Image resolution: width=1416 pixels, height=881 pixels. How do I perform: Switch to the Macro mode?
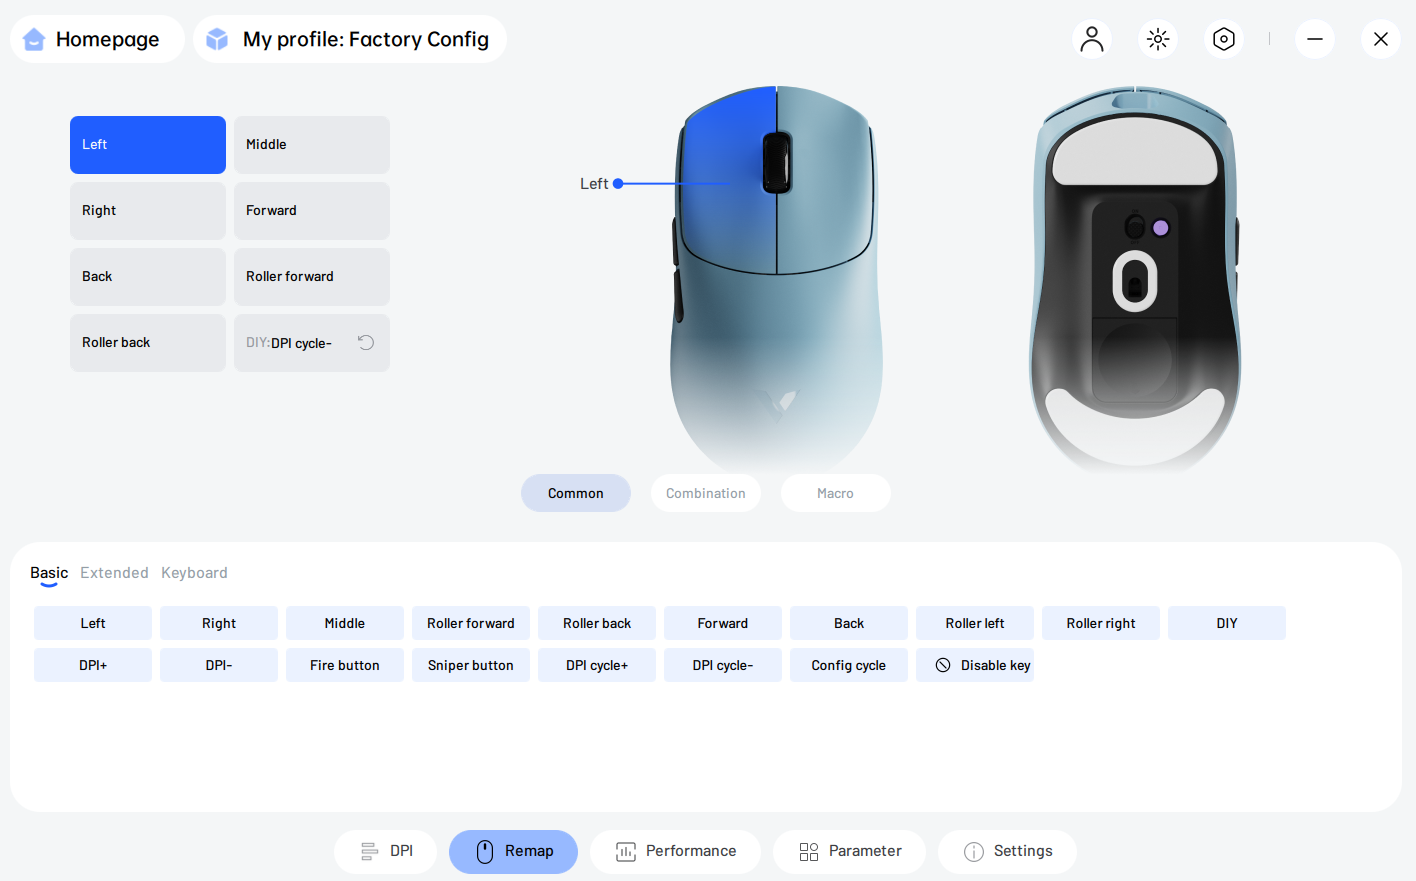836,493
